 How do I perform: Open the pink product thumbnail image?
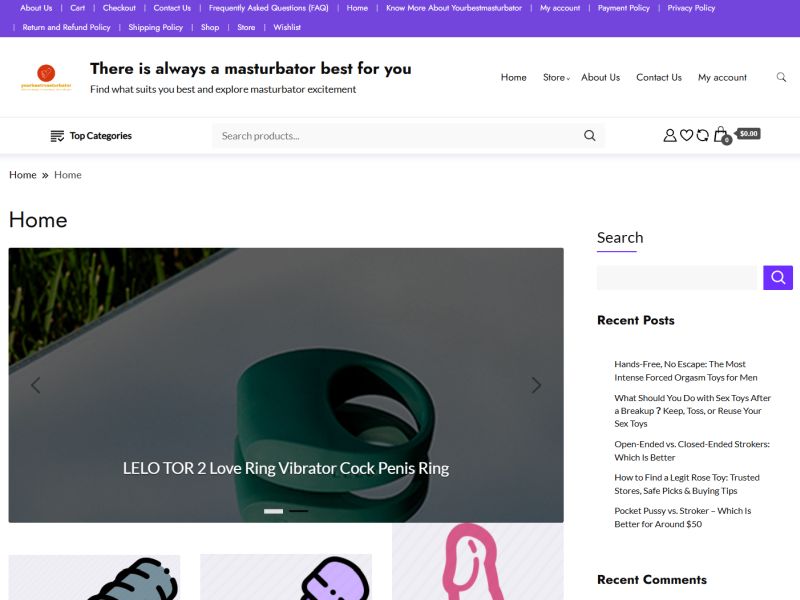click(478, 561)
